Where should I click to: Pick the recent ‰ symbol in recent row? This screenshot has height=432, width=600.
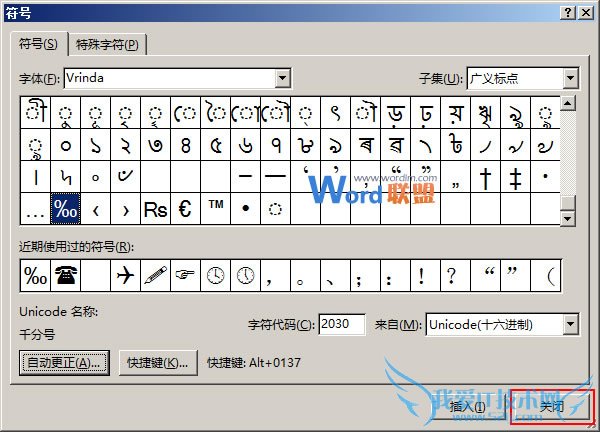pyautogui.click(x=35, y=276)
